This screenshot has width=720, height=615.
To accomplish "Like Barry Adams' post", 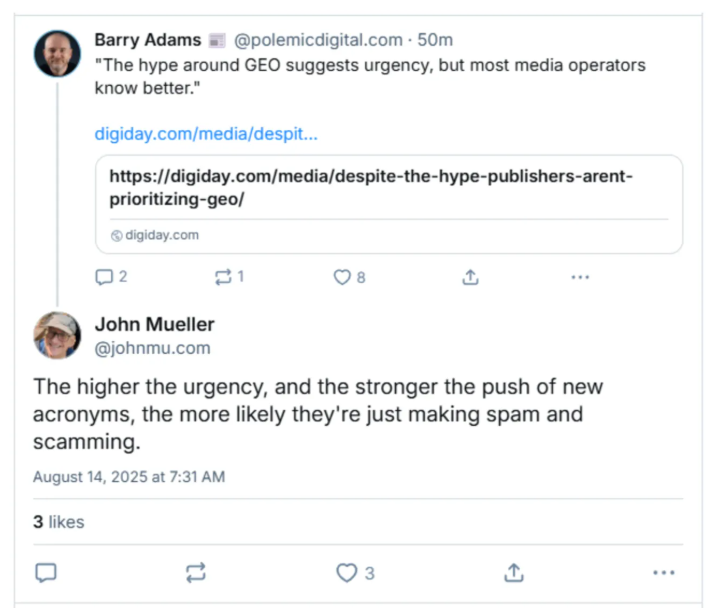I will pyautogui.click(x=342, y=278).
